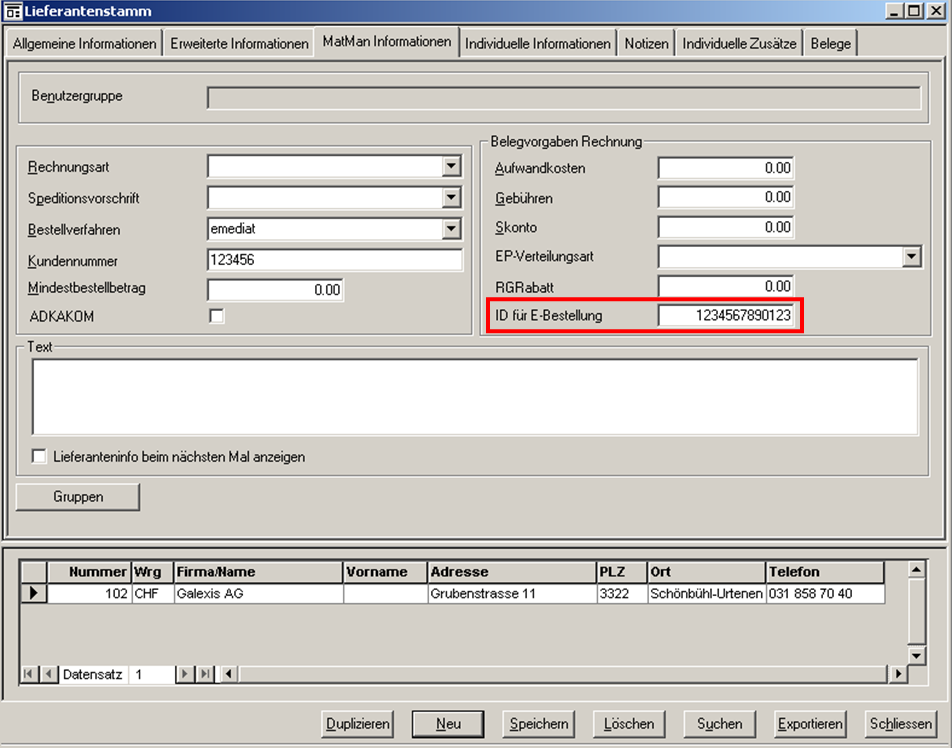Expand the Bestellverfahren dropdown showing emediat
952x748 pixels.
tap(451, 229)
